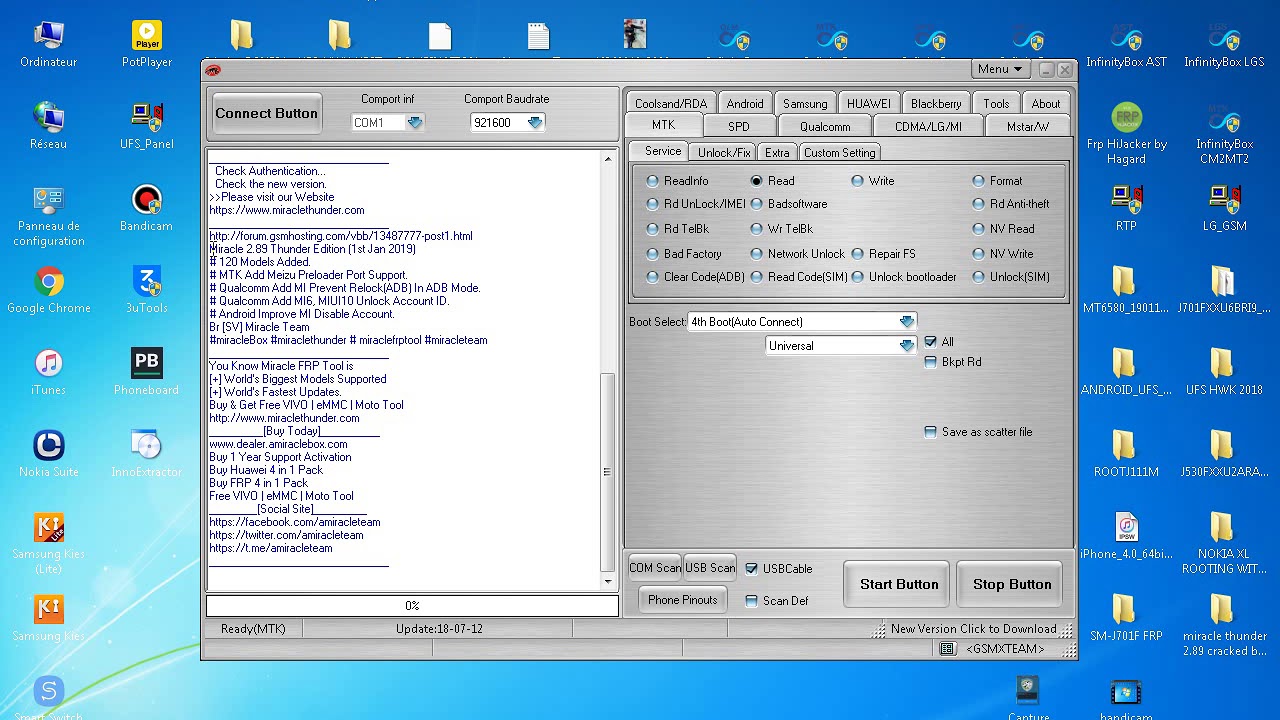This screenshot has width=1280, height=720.
Task: Click the Connect Button
Action: (x=266, y=114)
